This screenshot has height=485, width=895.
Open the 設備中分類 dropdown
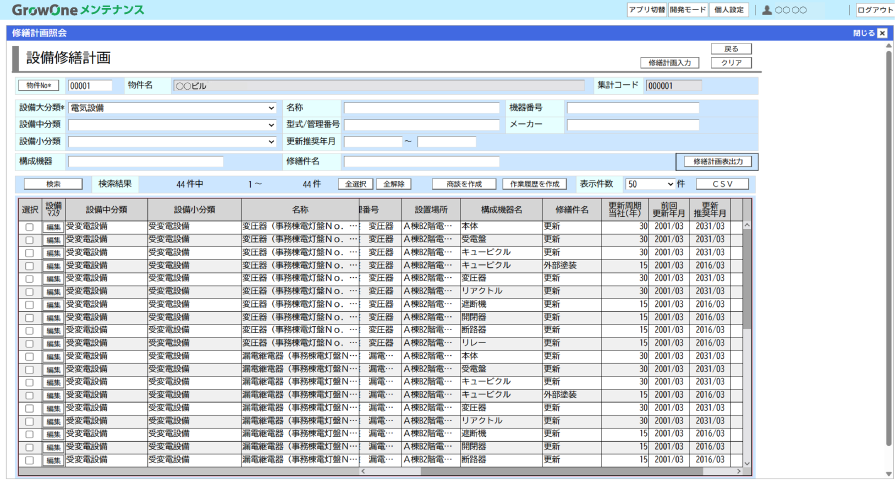[x=172, y=124]
